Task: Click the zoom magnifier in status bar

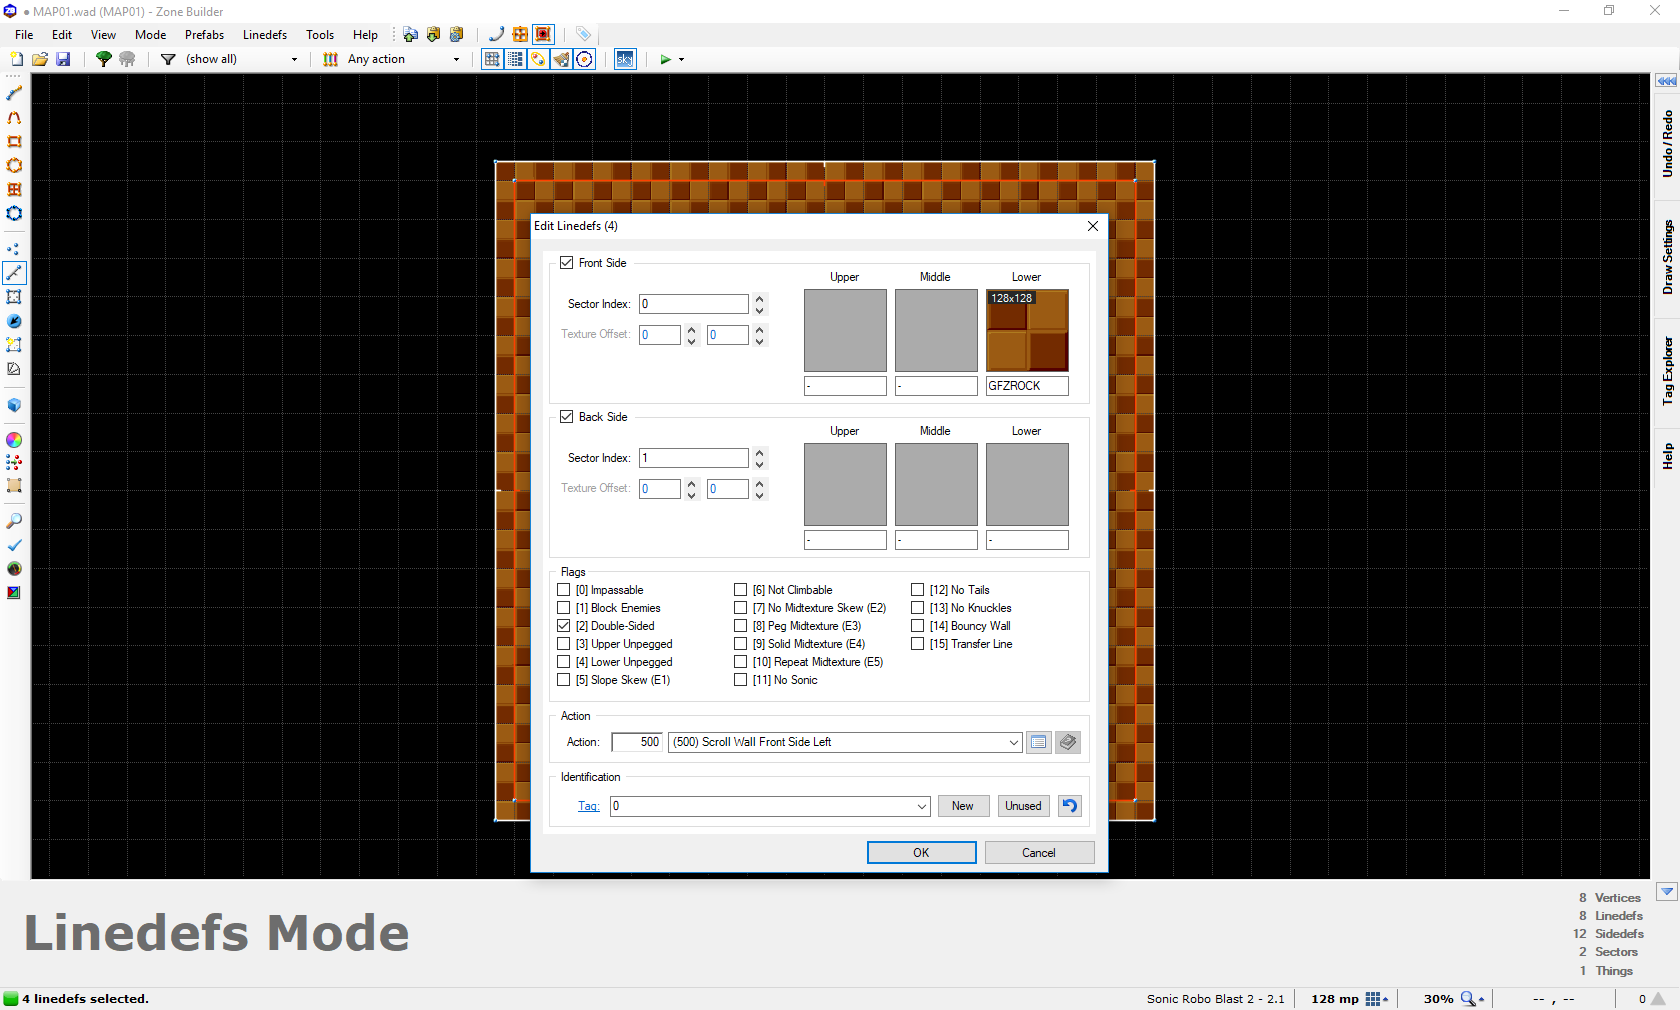Action: [1469, 998]
